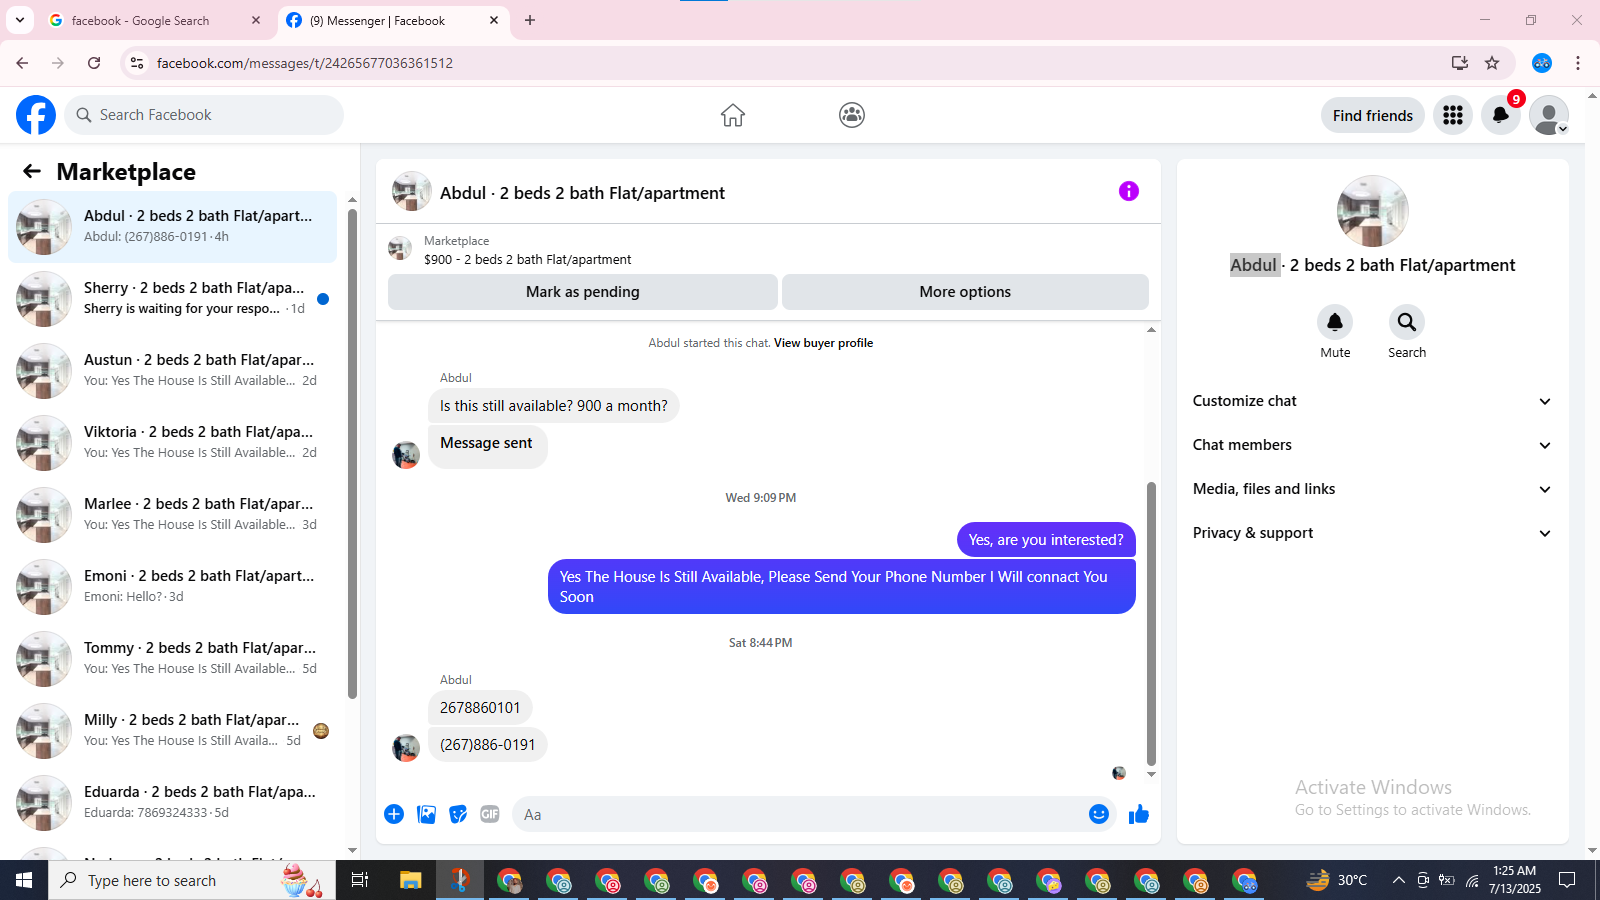Image resolution: width=1600 pixels, height=900 pixels.
Task: Click the install app icon in address bar
Action: [x=1460, y=63]
